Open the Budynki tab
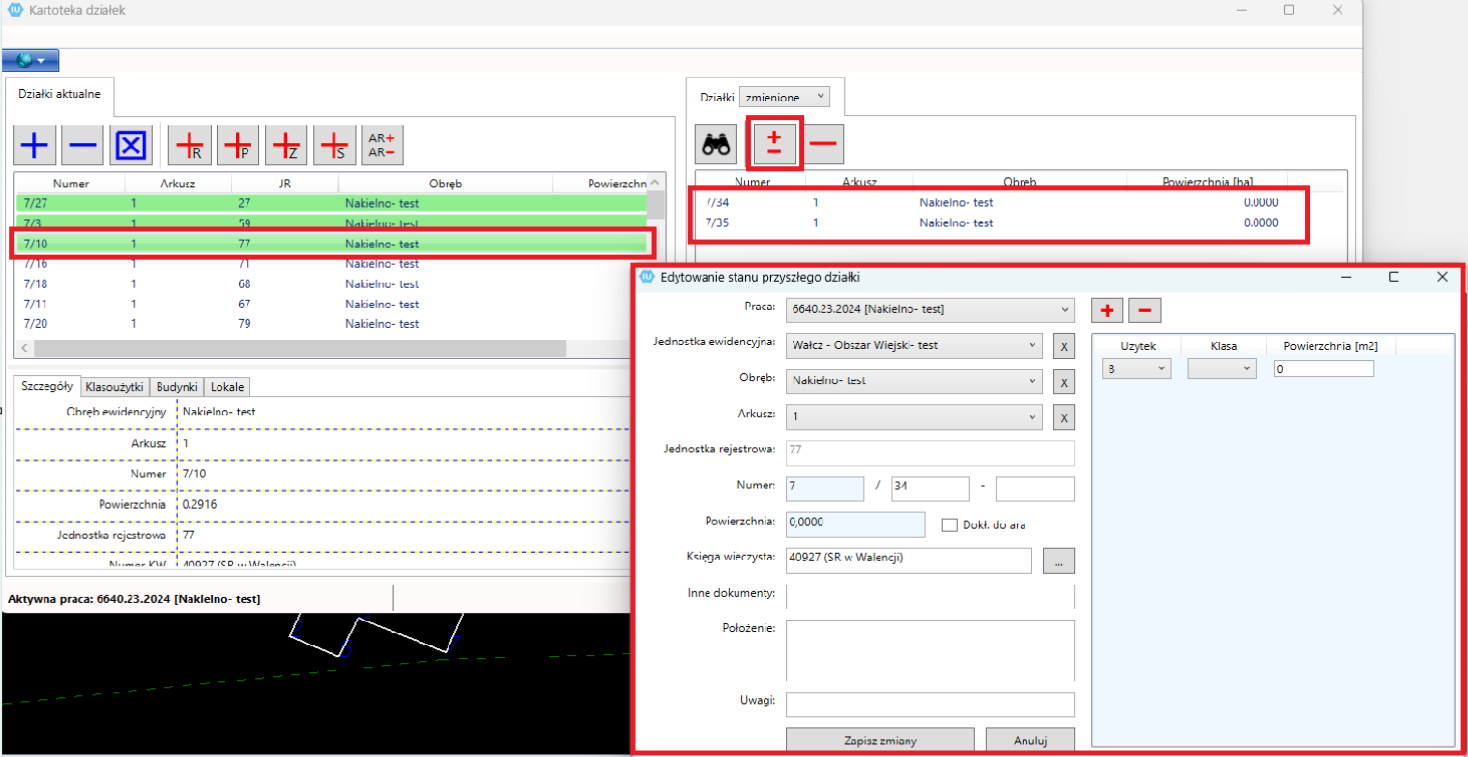 click(x=178, y=387)
